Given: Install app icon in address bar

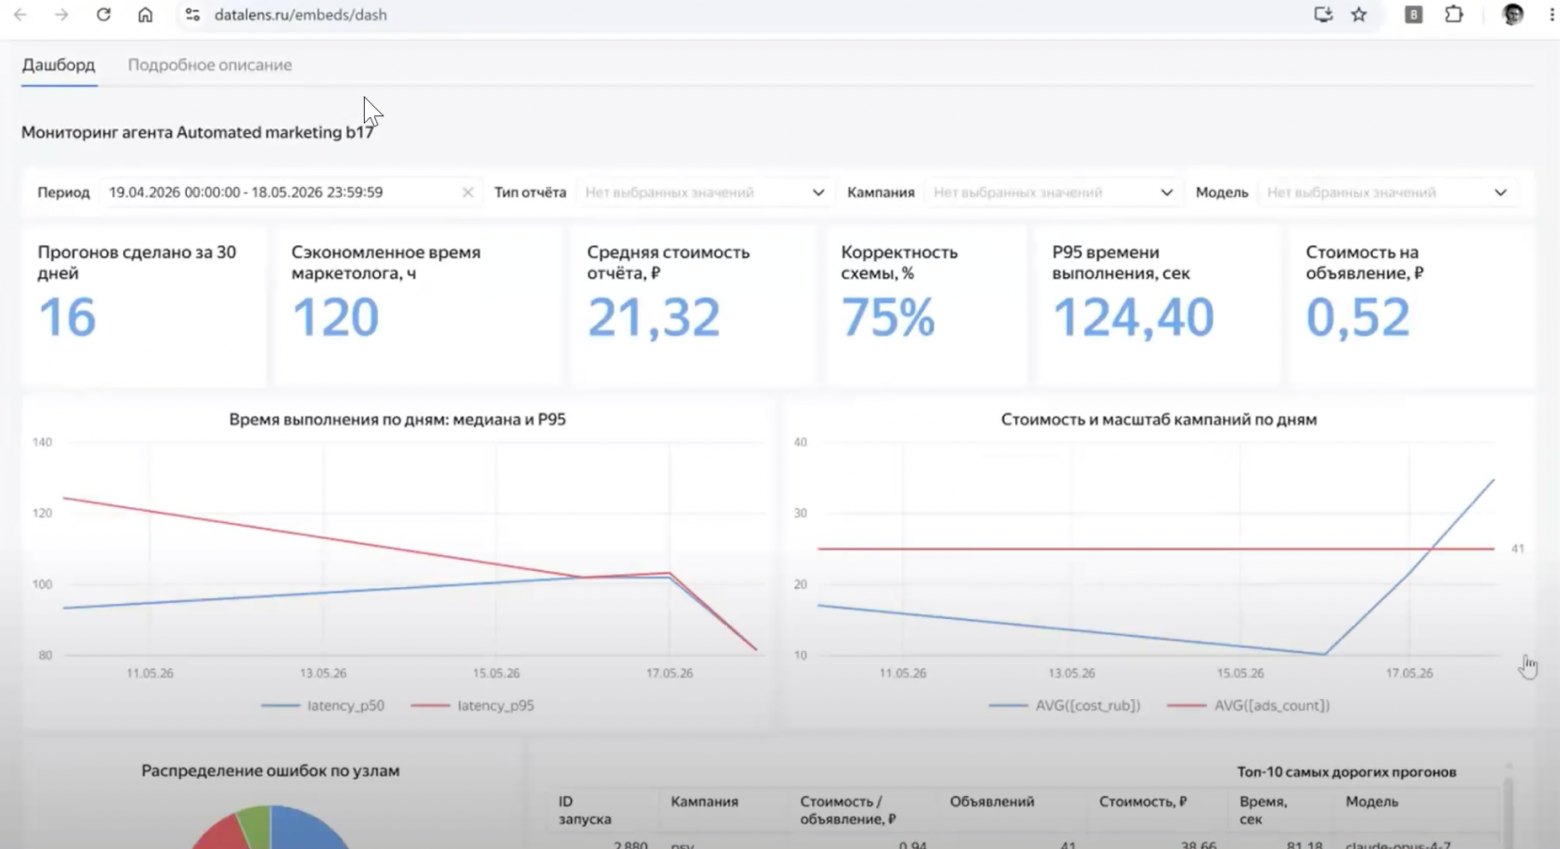Looking at the screenshot, I should click(x=1323, y=15).
